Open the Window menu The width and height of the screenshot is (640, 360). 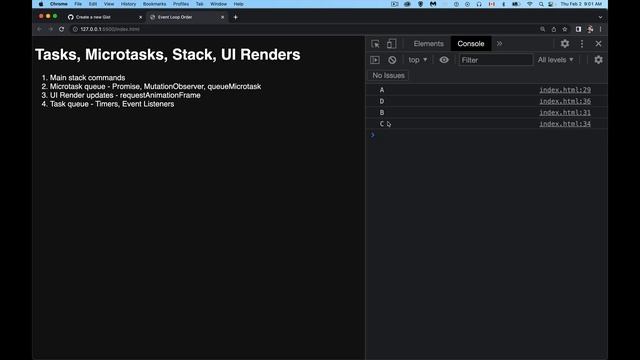point(218,4)
